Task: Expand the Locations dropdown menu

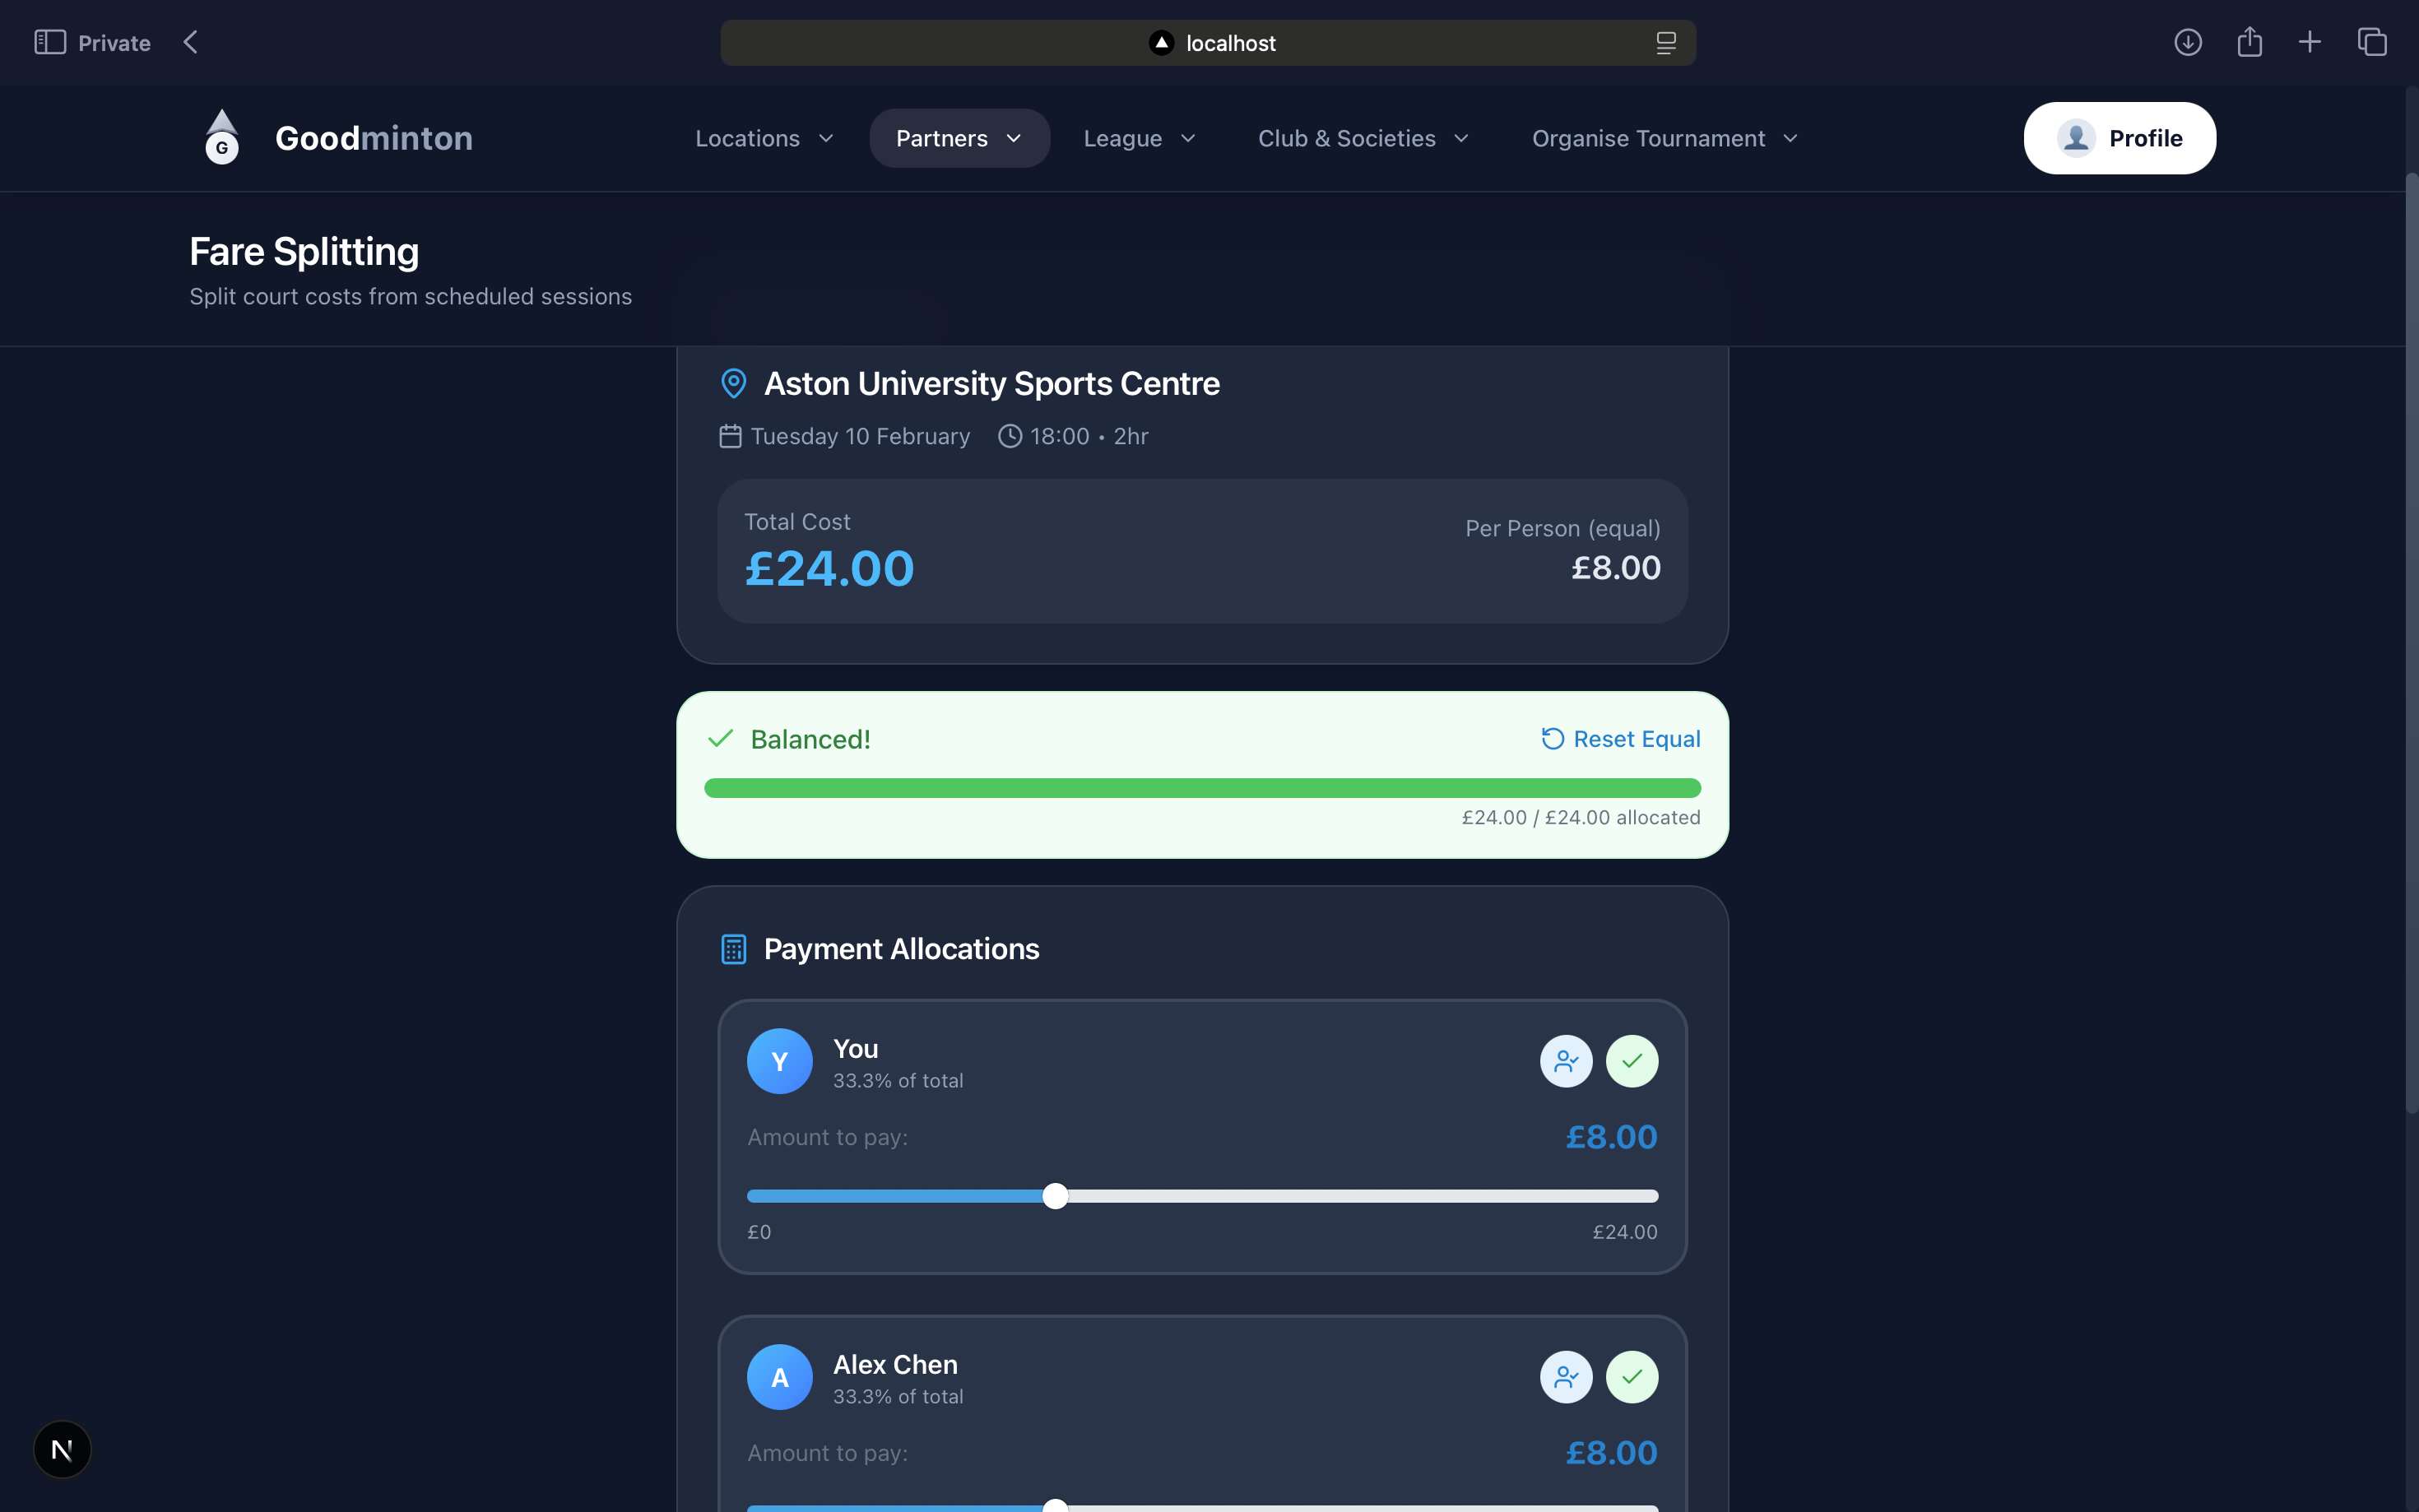Action: coord(764,138)
